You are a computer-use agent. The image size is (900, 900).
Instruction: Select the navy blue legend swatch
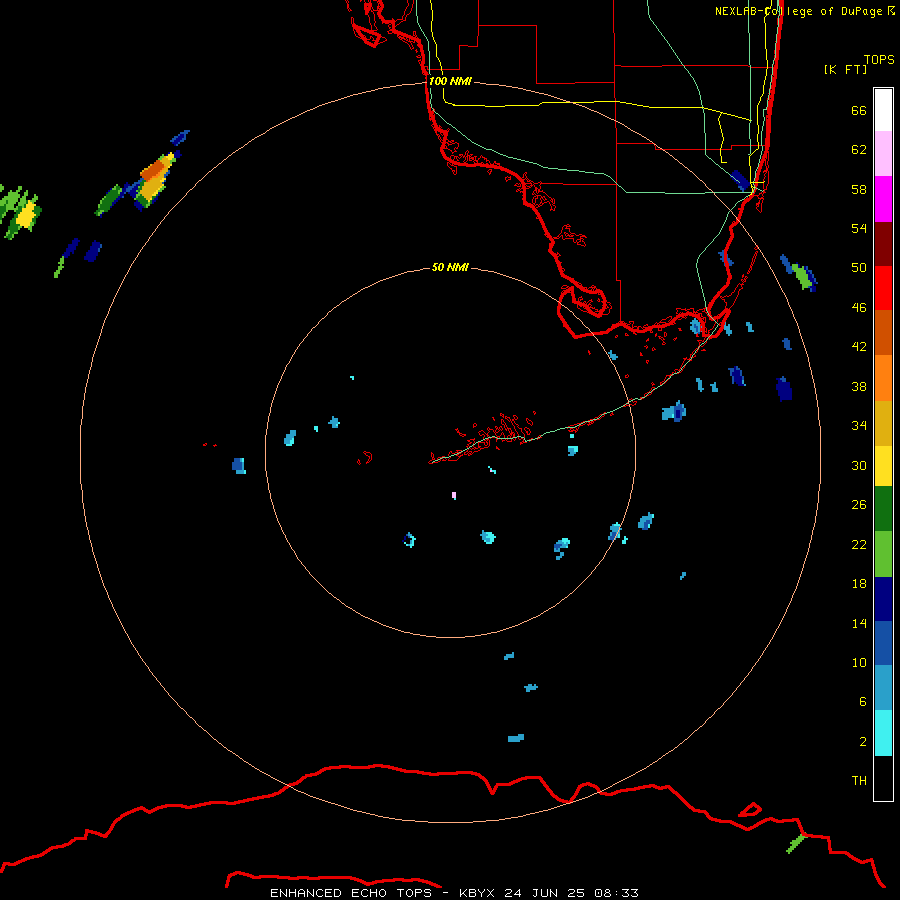[x=883, y=599]
